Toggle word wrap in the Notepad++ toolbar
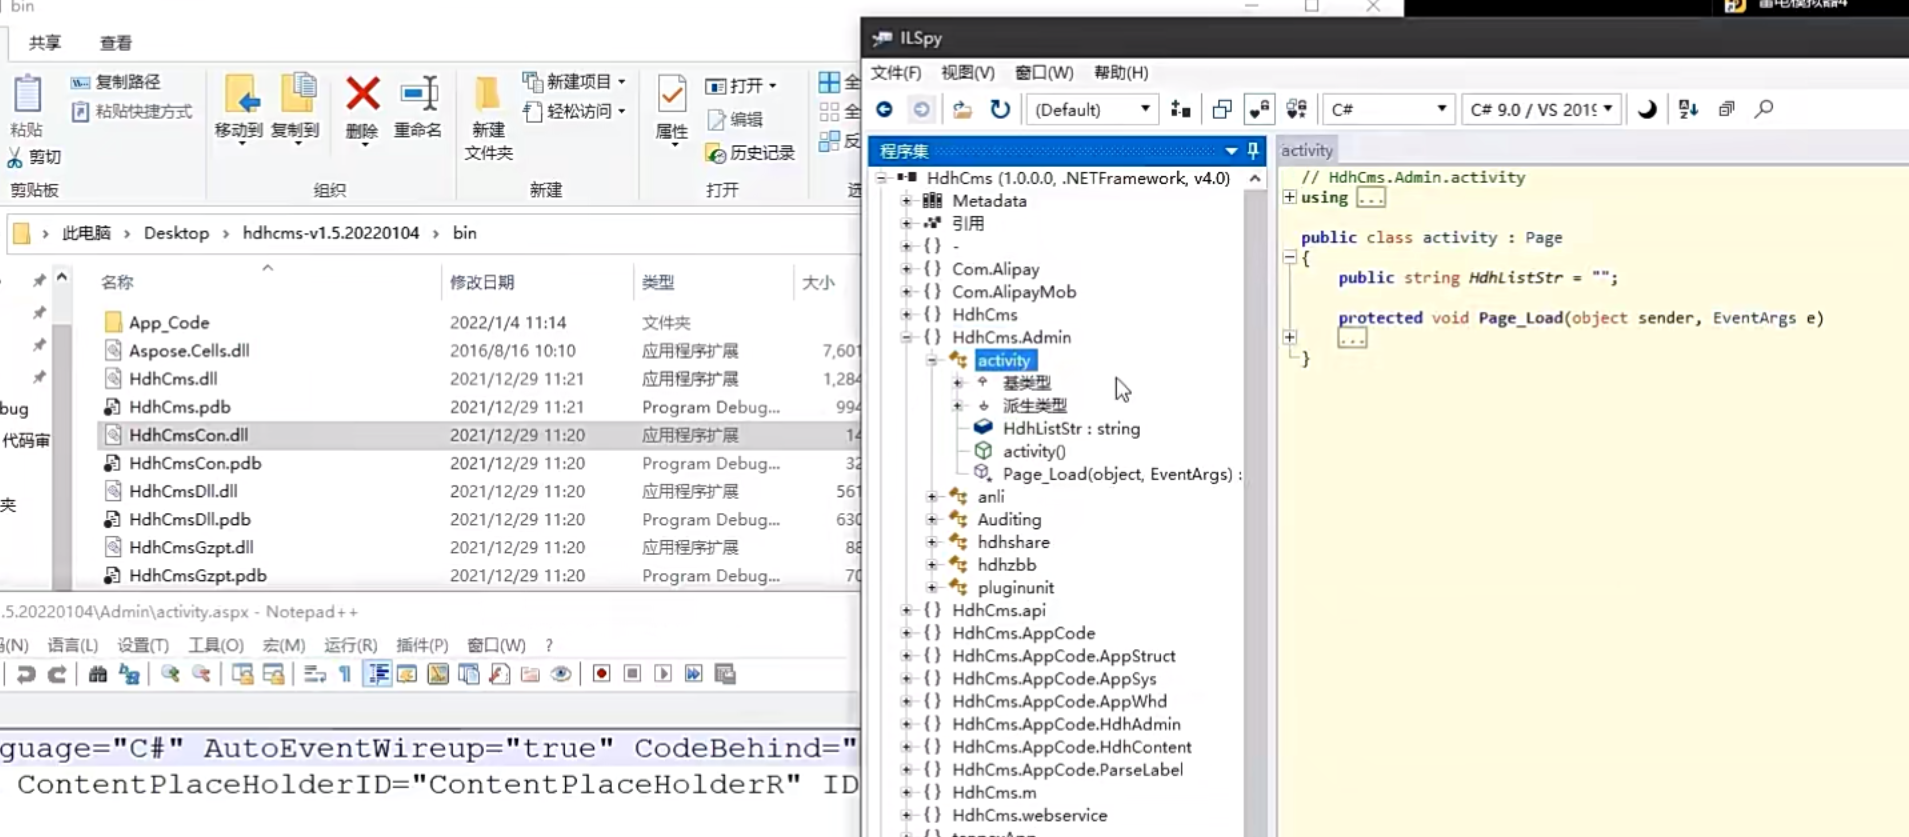Screen dimensions: 1909x837 click(x=314, y=674)
